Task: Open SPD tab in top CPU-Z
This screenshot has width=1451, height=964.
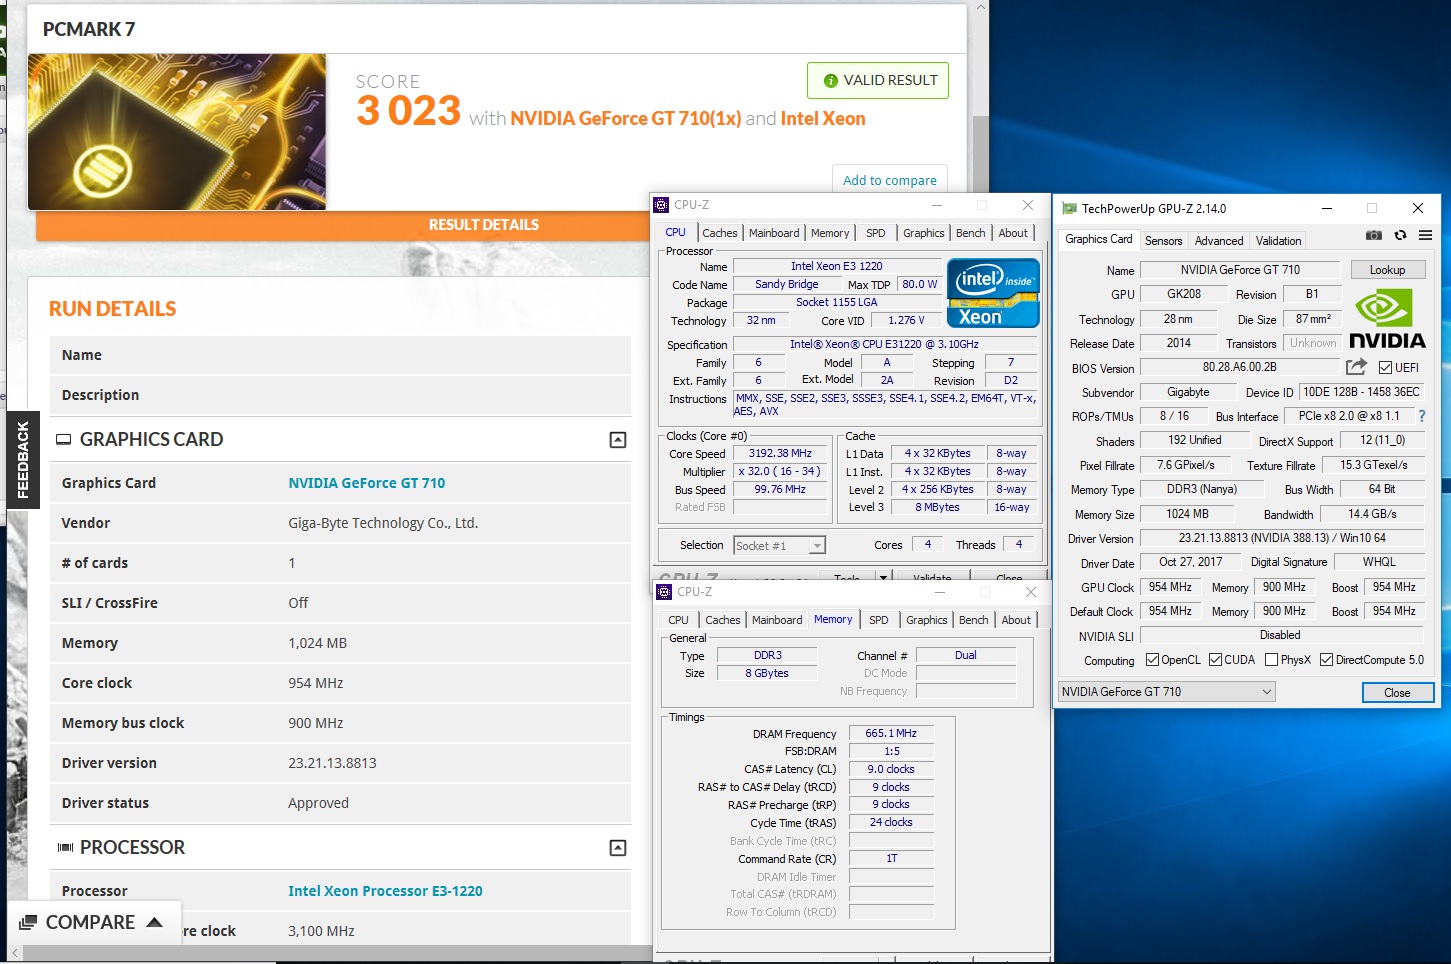Action: (876, 233)
